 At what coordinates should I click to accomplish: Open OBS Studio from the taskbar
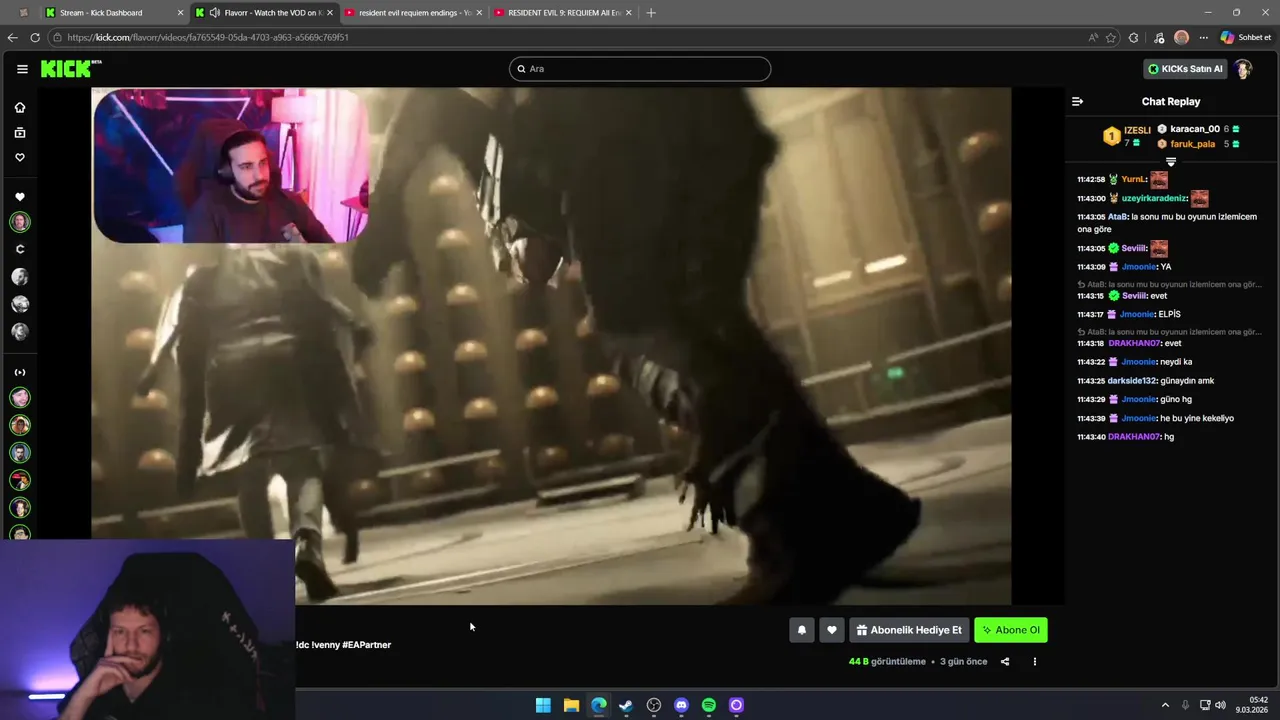coord(654,705)
